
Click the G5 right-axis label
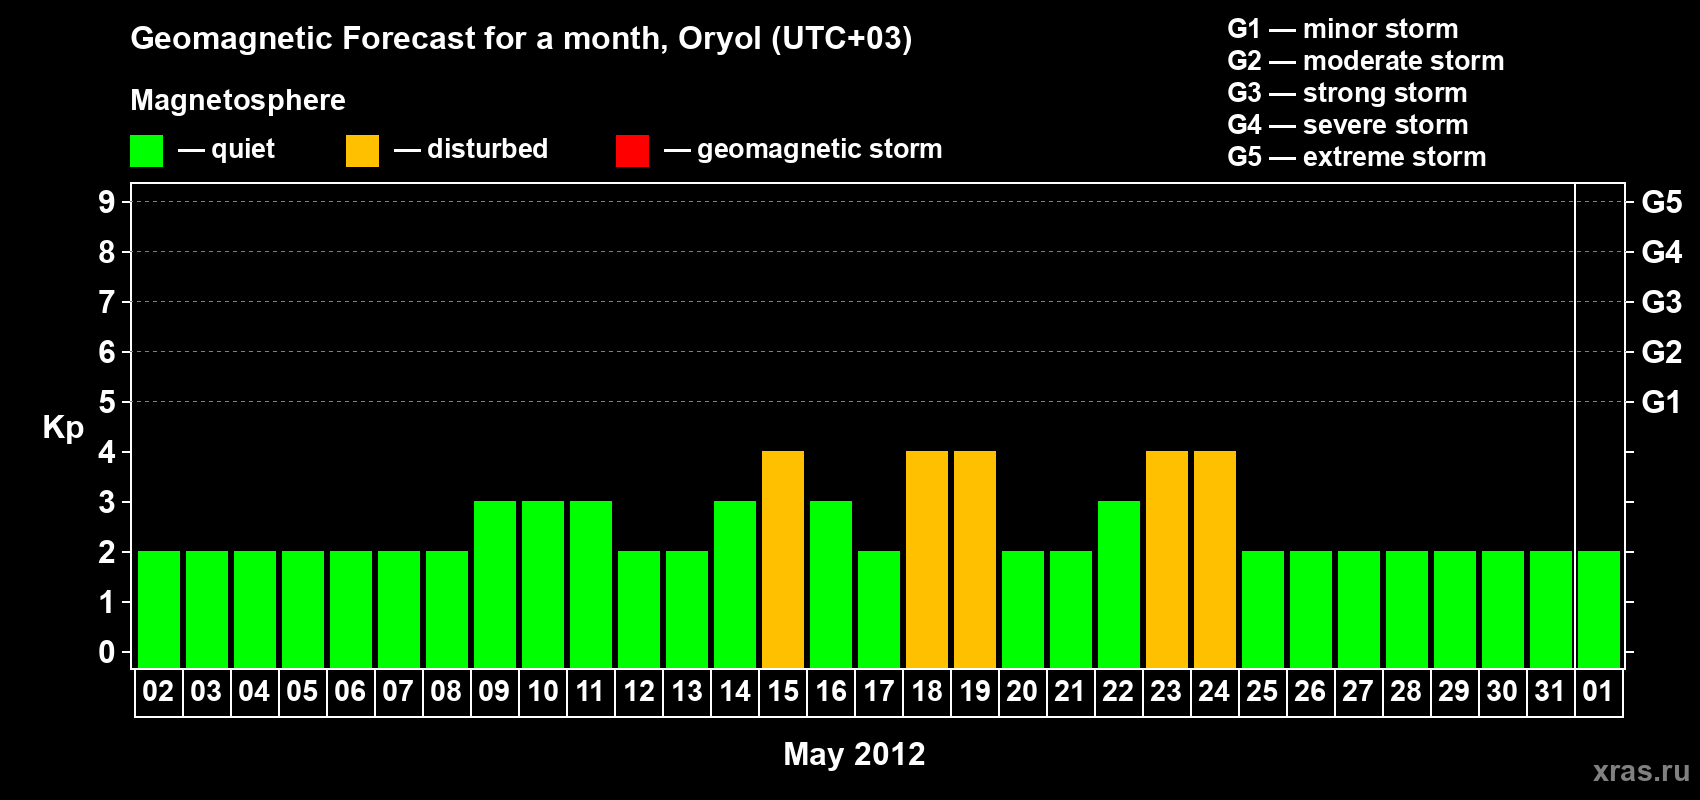pyautogui.click(x=1662, y=202)
